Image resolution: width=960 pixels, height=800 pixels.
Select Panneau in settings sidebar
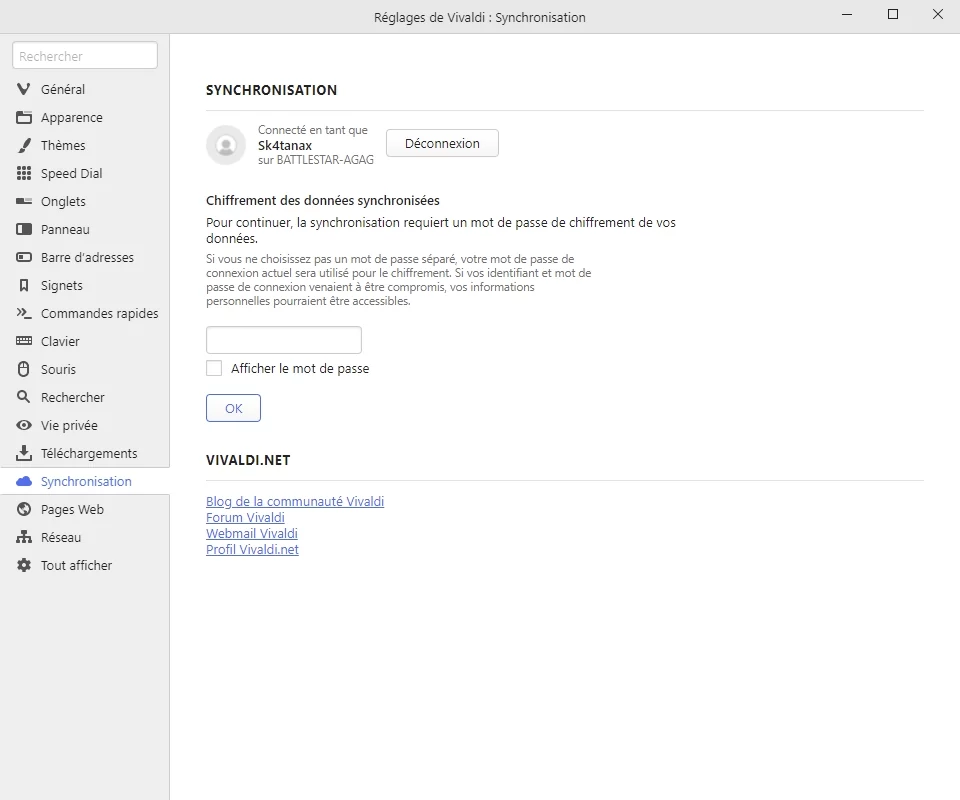pyautogui.click(x=84, y=230)
